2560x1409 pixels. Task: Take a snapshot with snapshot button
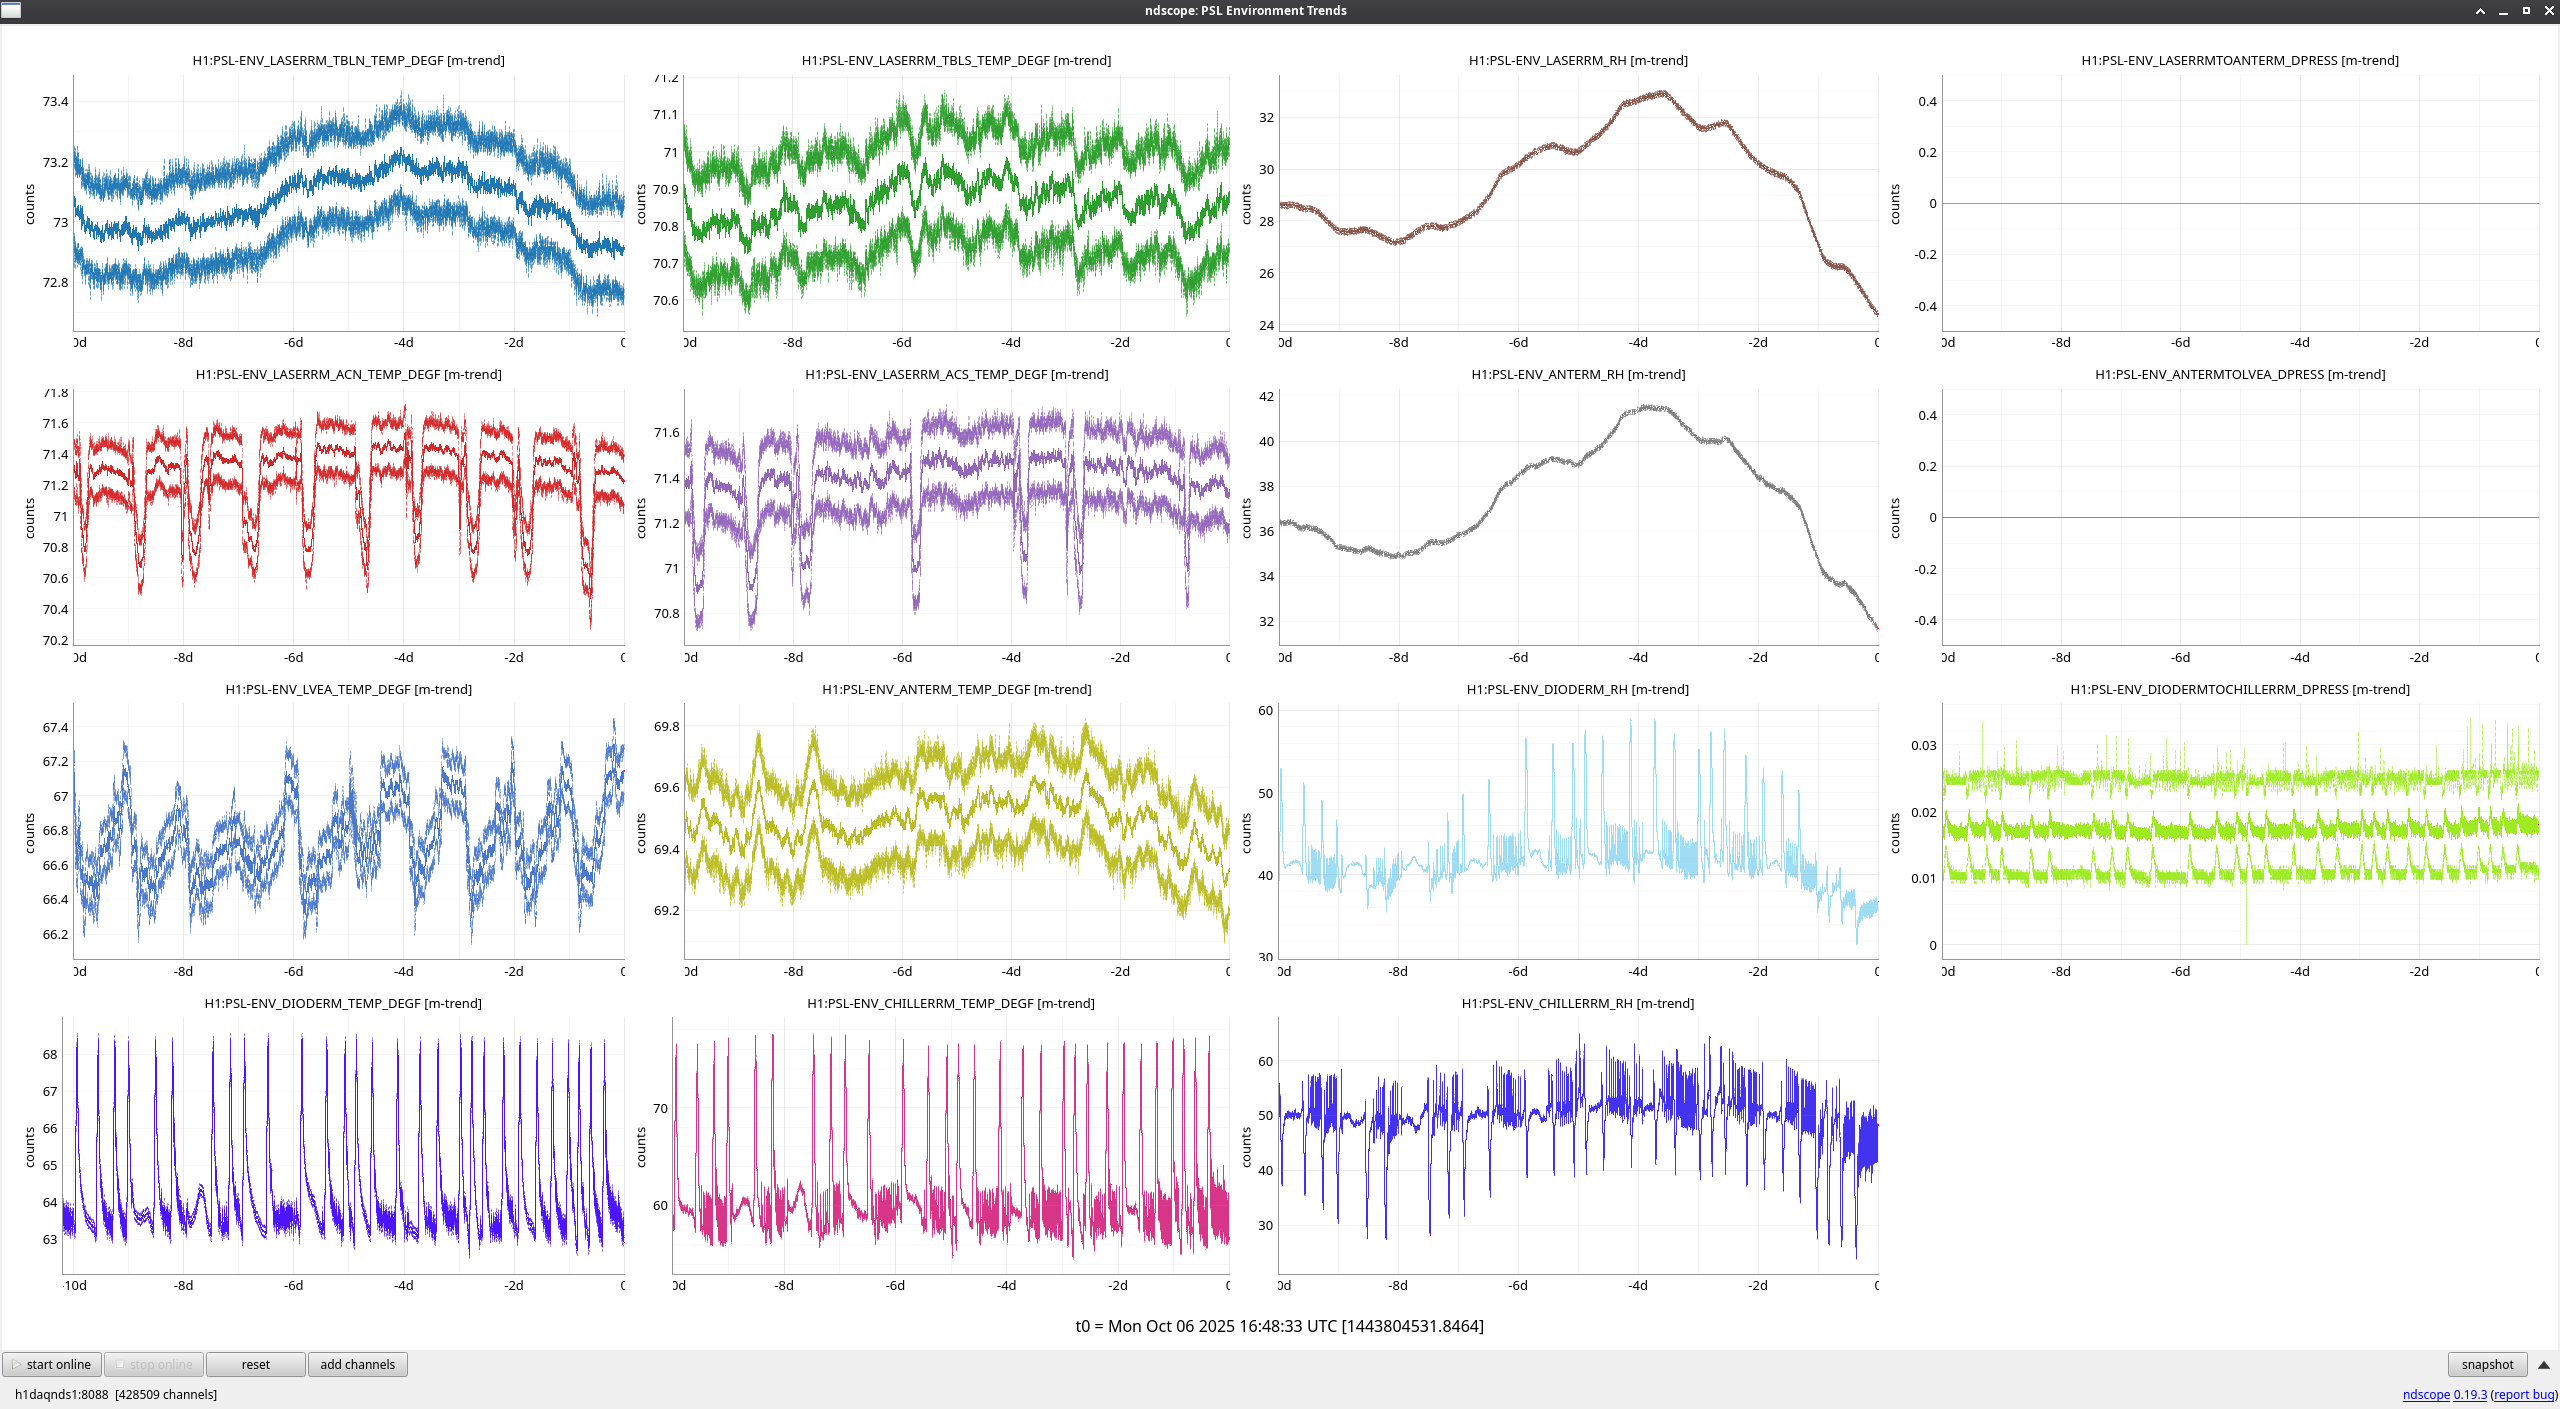pyautogui.click(x=2487, y=1365)
